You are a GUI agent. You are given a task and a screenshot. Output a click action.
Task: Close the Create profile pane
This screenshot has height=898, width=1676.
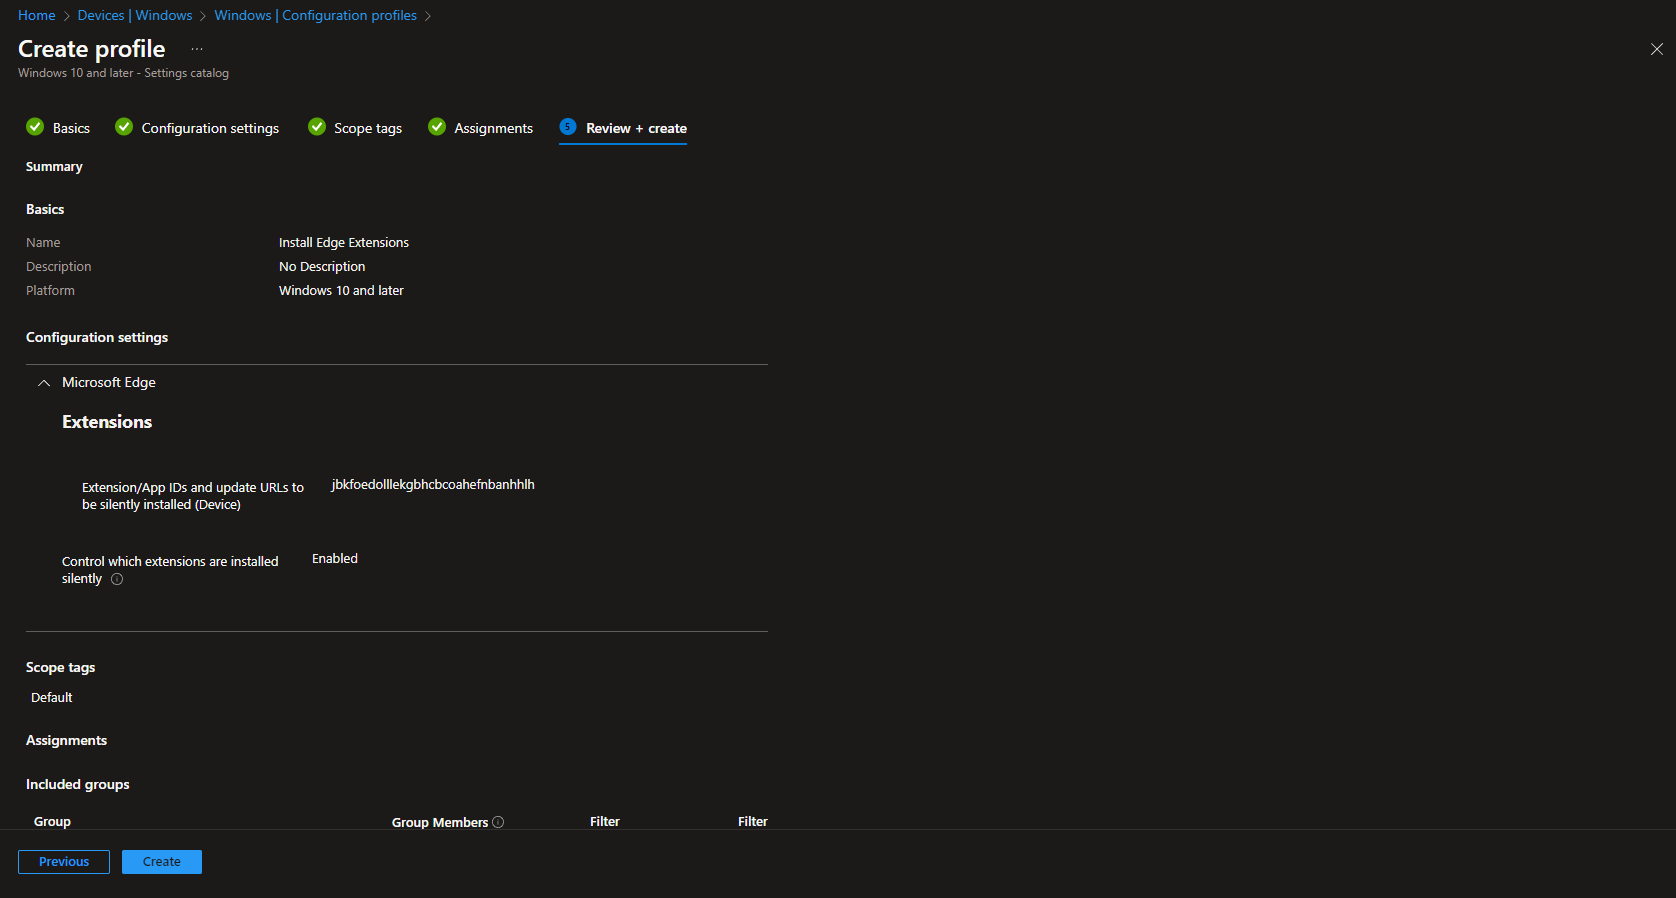tap(1656, 49)
